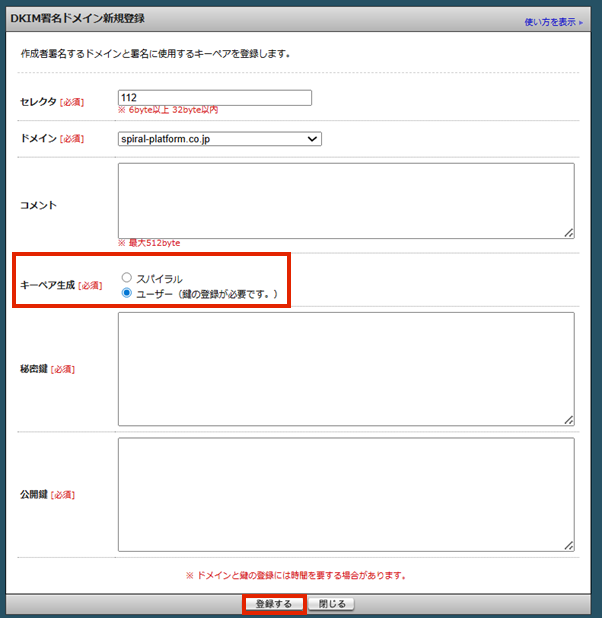Click the 閉じる button
This screenshot has width=602, height=618.
pyautogui.click(x=331, y=604)
